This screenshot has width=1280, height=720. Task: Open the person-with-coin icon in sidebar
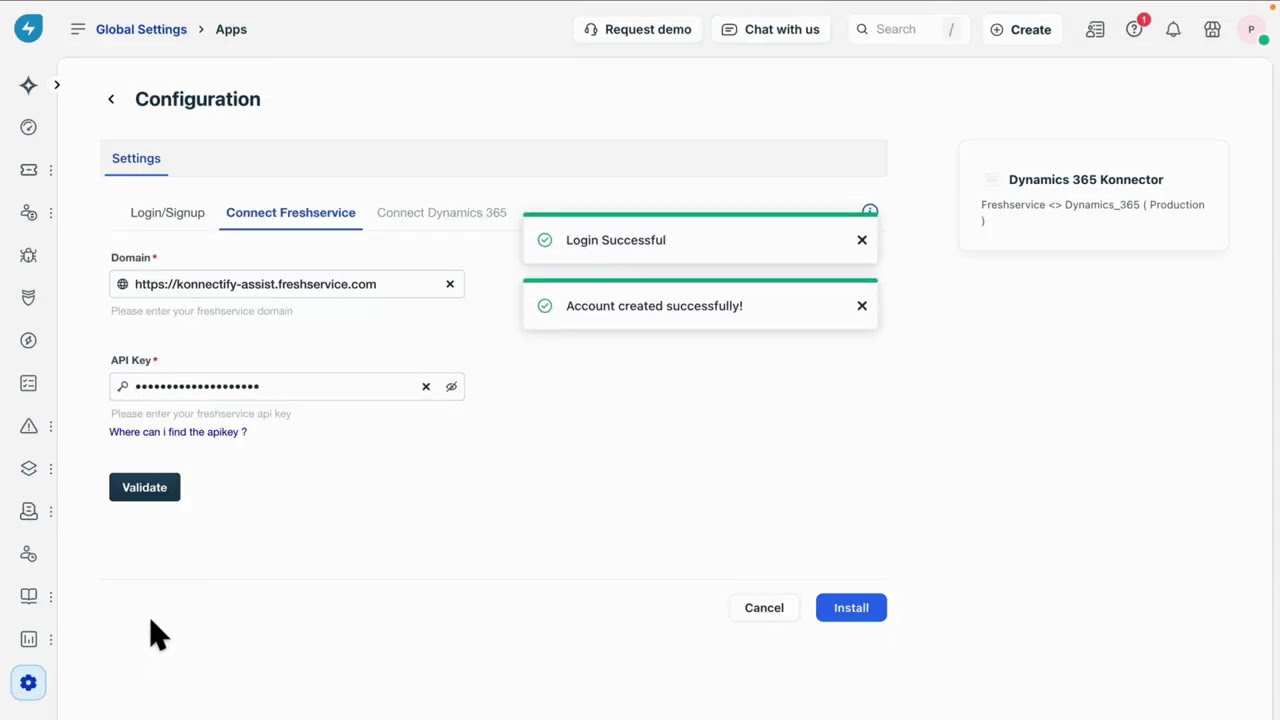pos(28,213)
